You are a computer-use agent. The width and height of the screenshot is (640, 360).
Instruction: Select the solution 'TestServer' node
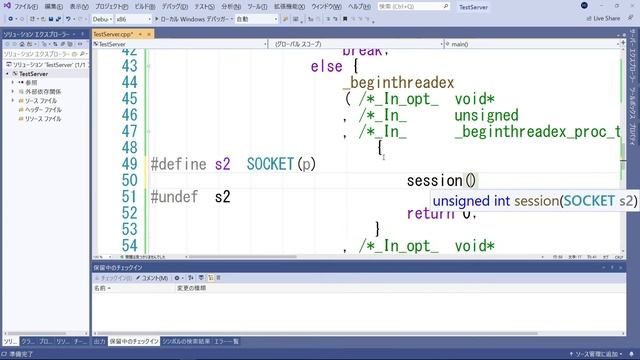tap(49, 65)
